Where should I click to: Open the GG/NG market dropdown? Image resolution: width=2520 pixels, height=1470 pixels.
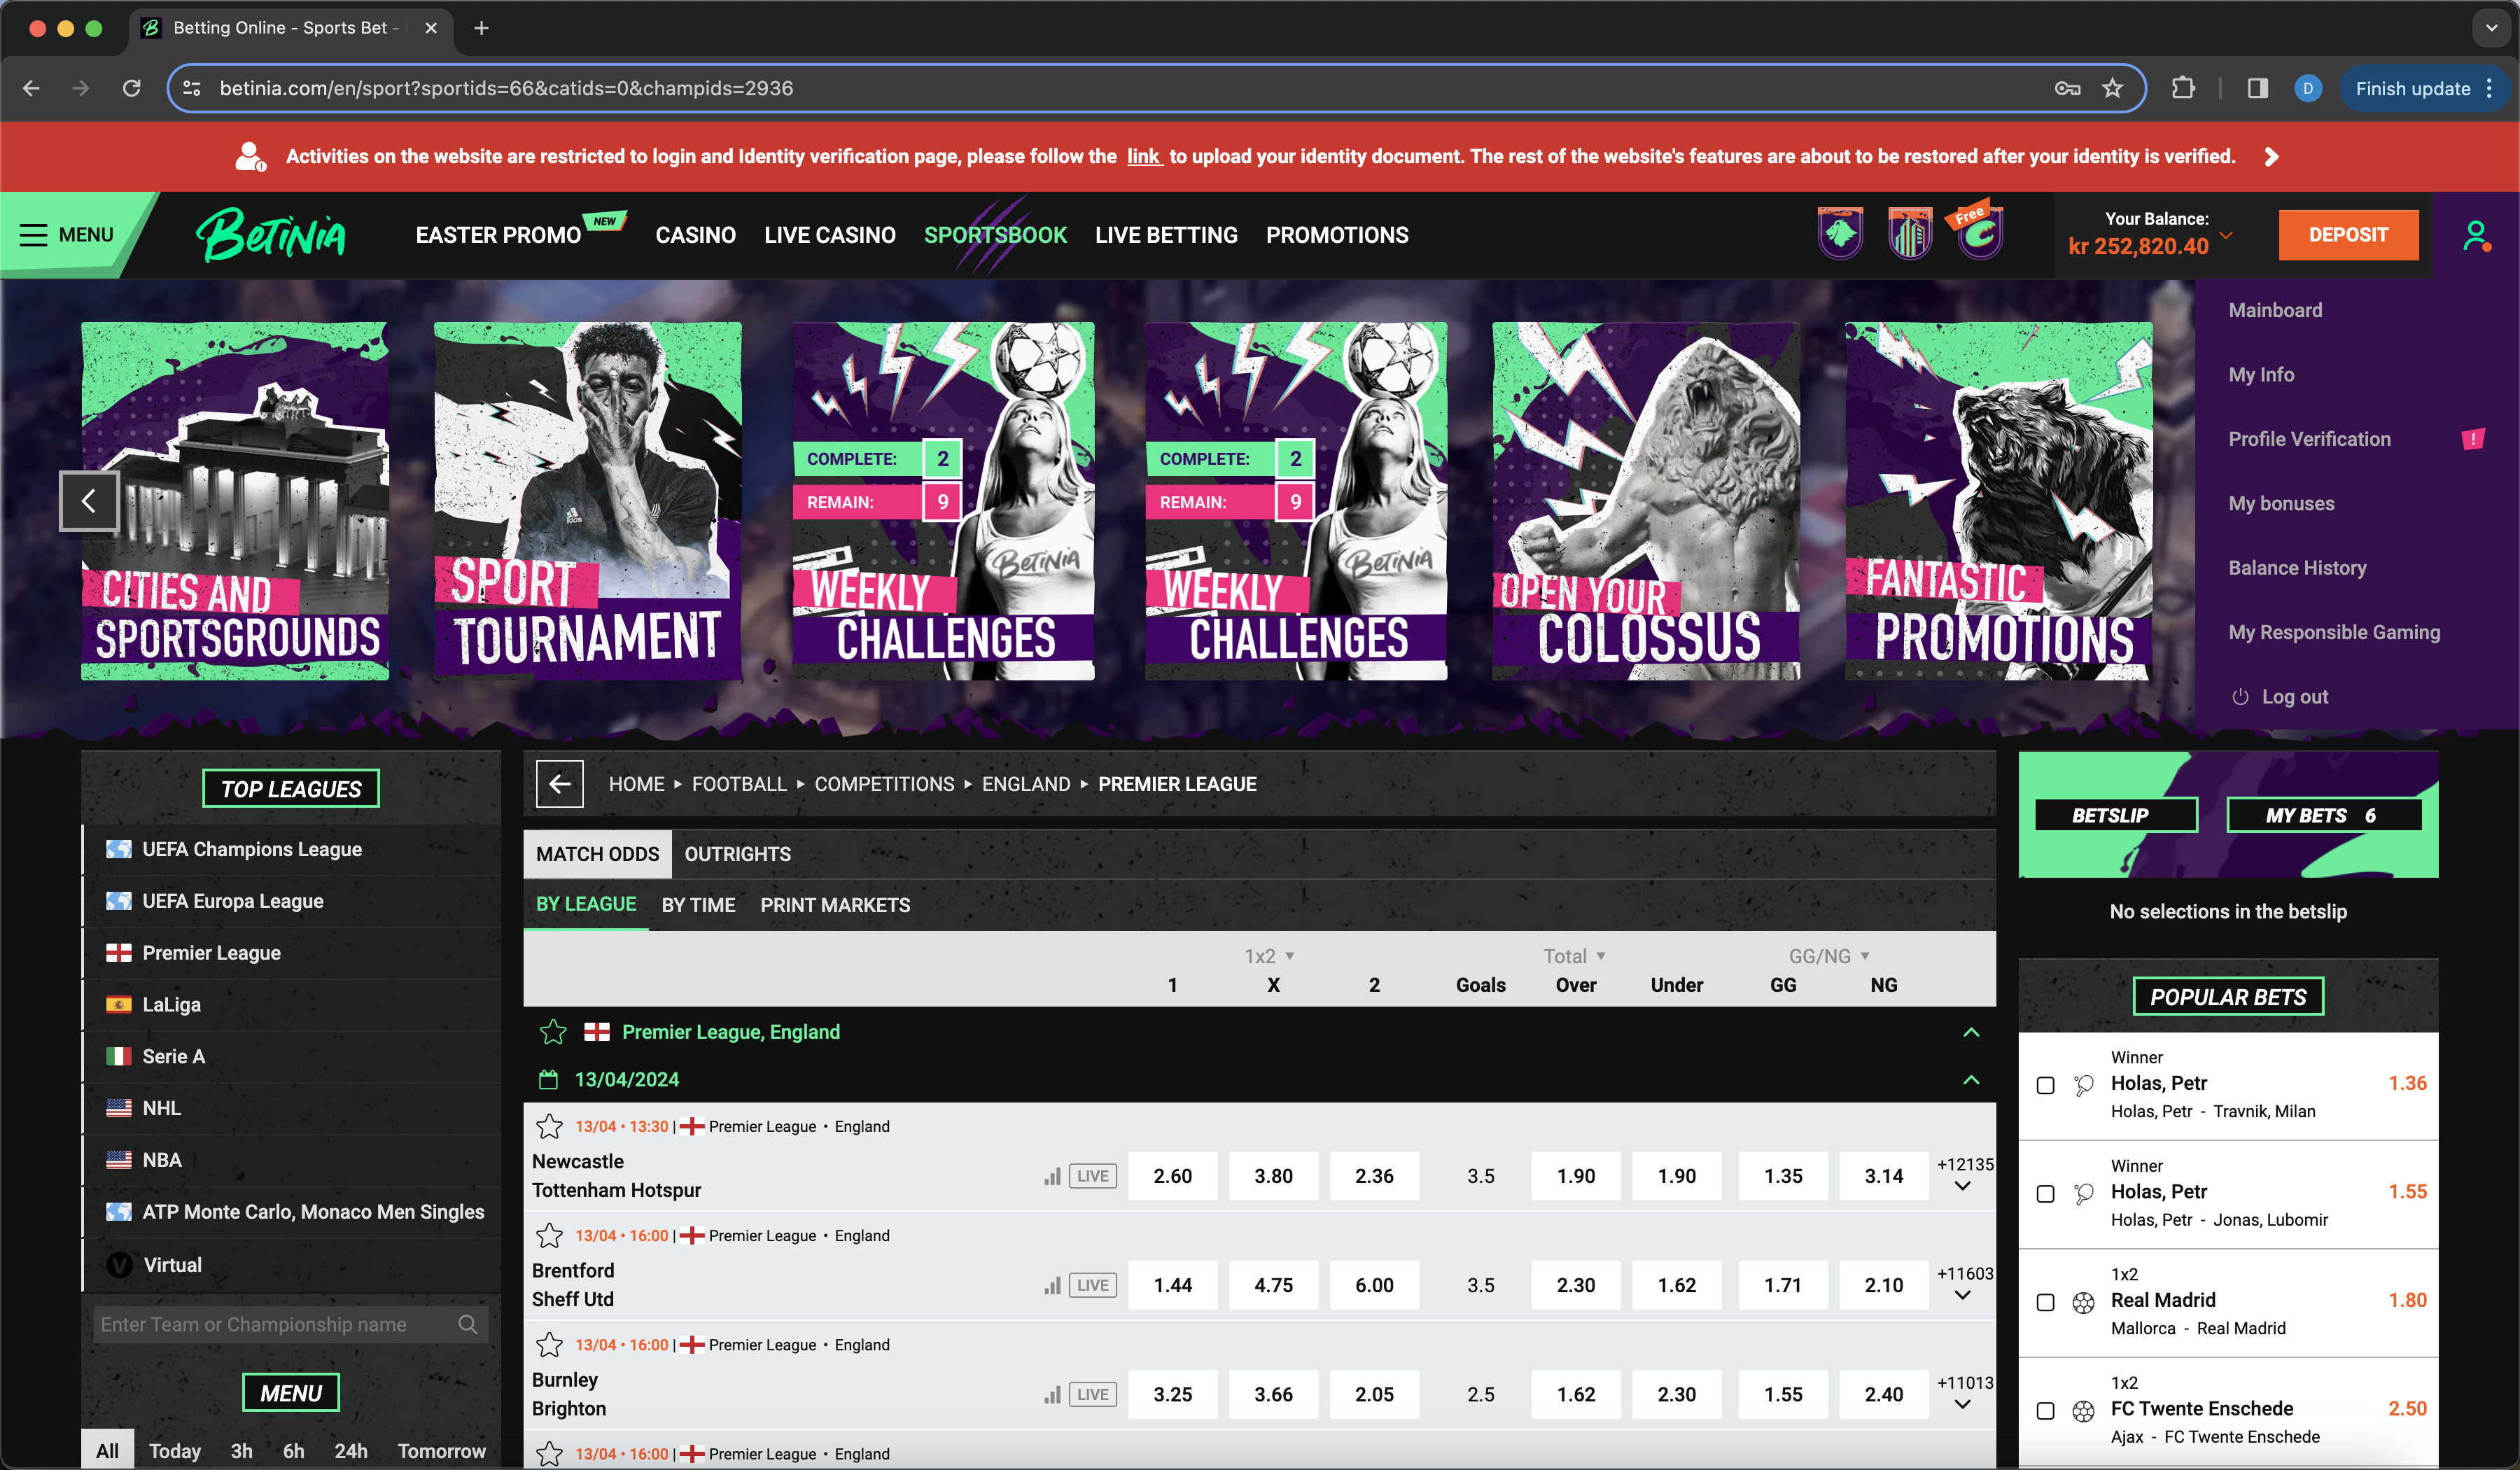click(1829, 956)
